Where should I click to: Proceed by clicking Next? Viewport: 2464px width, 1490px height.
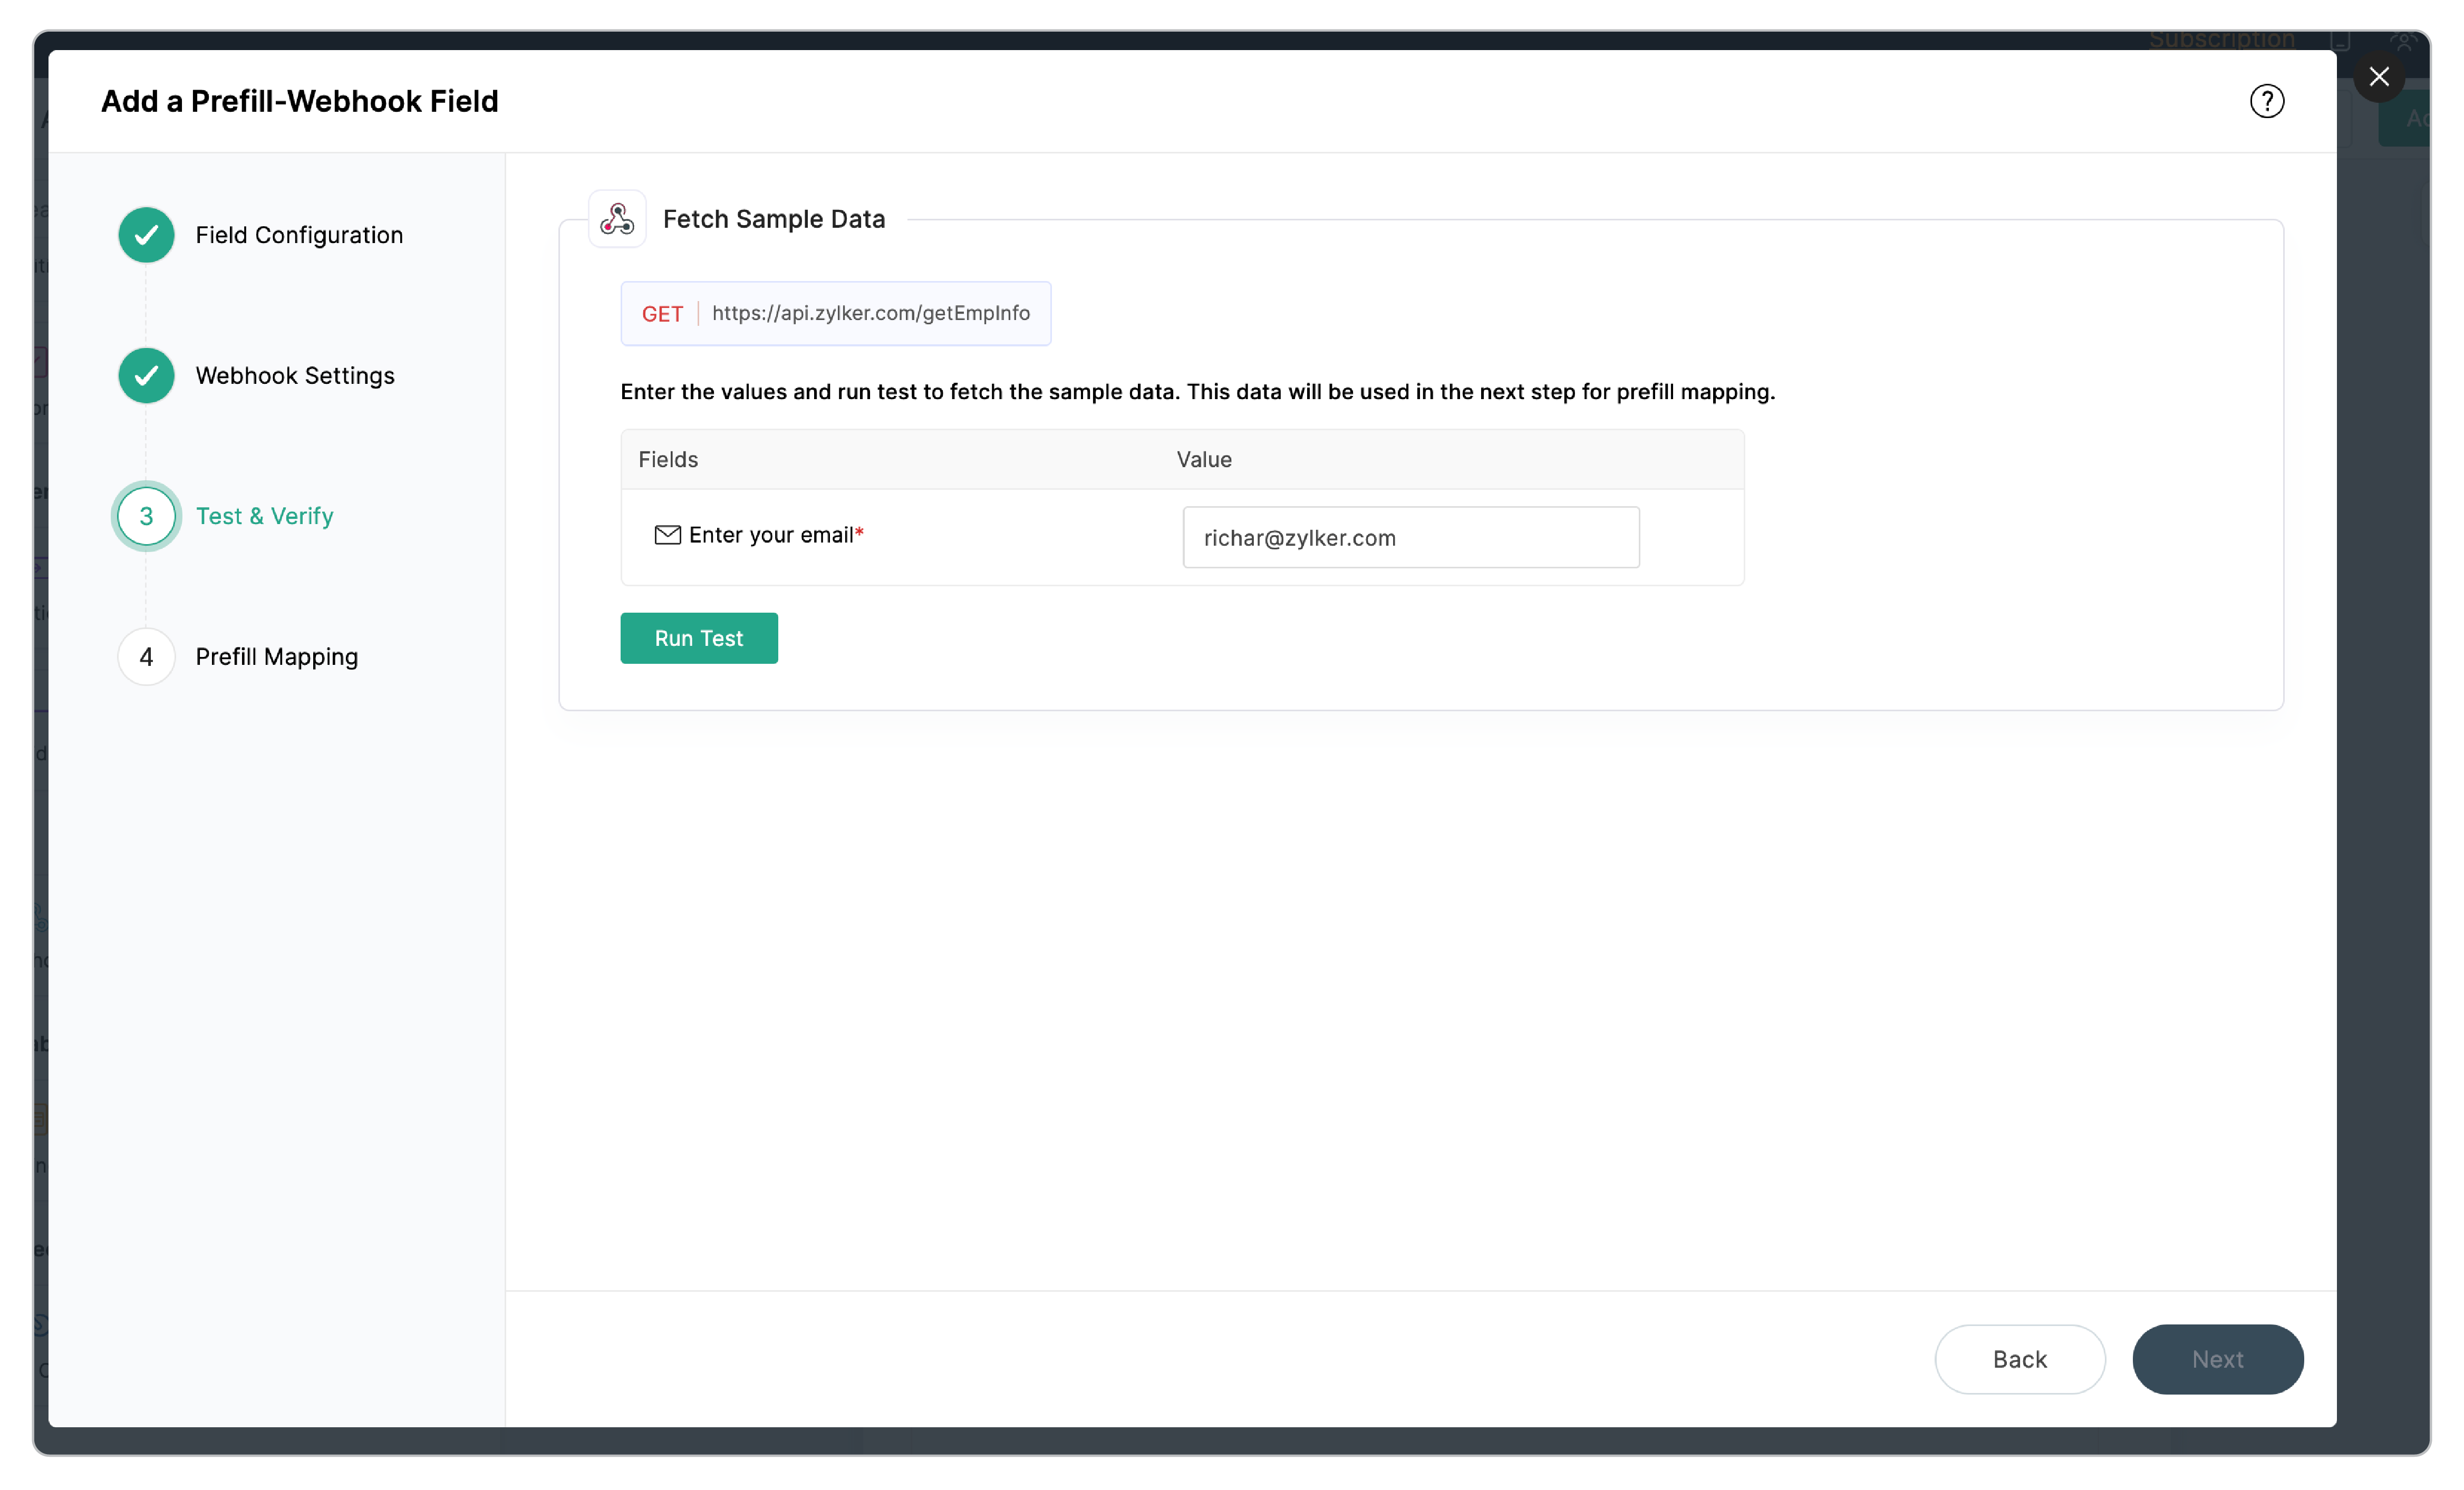[x=2218, y=1359]
